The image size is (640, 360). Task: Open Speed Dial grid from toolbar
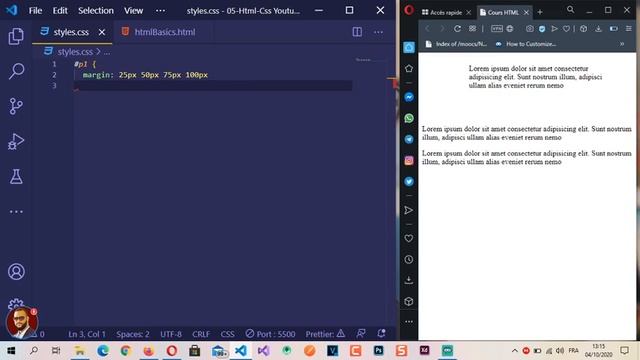pyautogui.click(x=472, y=29)
